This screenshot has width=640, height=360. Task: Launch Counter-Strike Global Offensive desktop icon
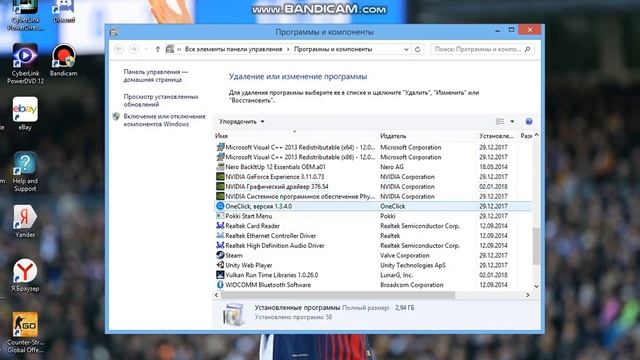(x=25, y=332)
